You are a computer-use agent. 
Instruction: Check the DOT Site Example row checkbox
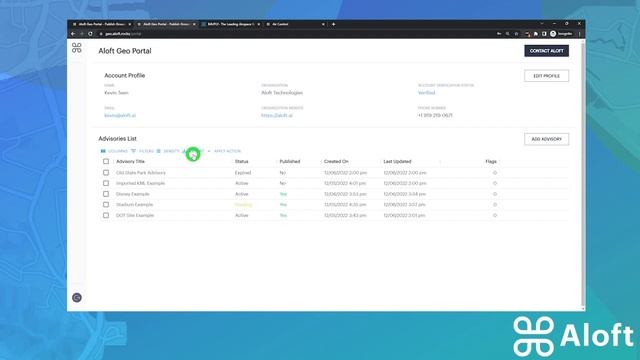106,215
